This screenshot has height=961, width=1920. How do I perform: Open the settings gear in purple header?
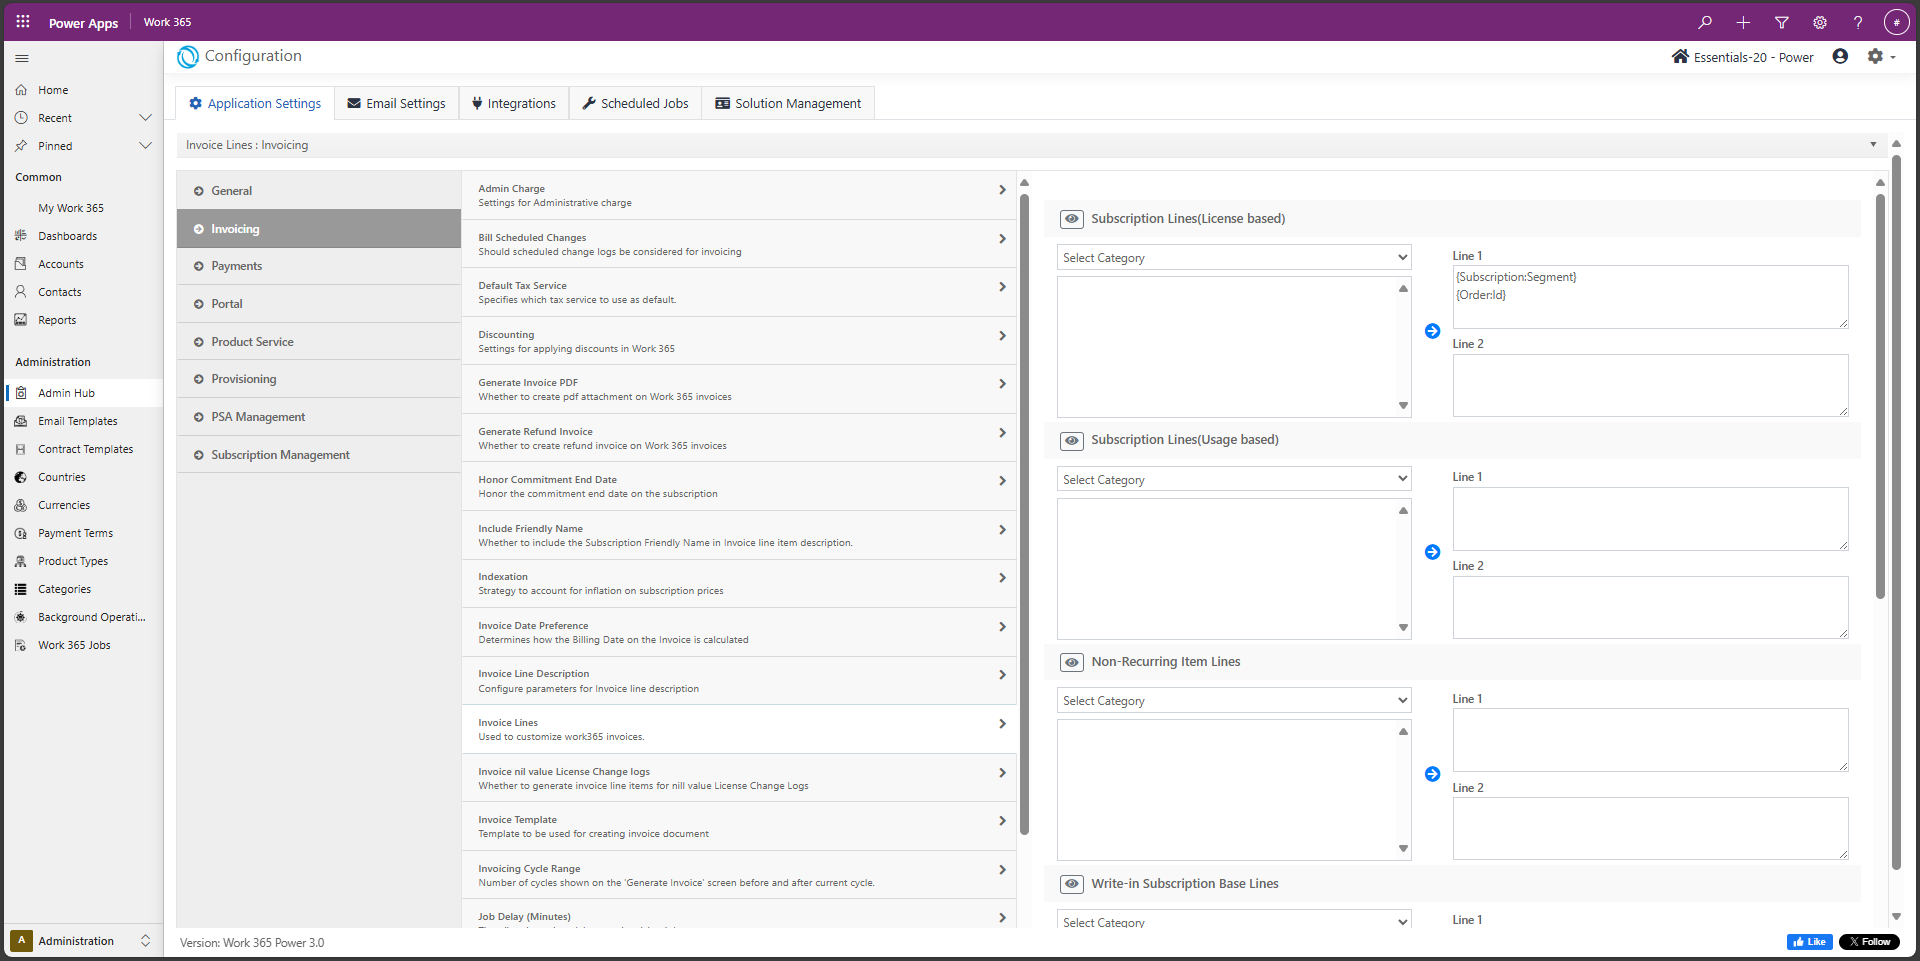[x=1820, y=22]
